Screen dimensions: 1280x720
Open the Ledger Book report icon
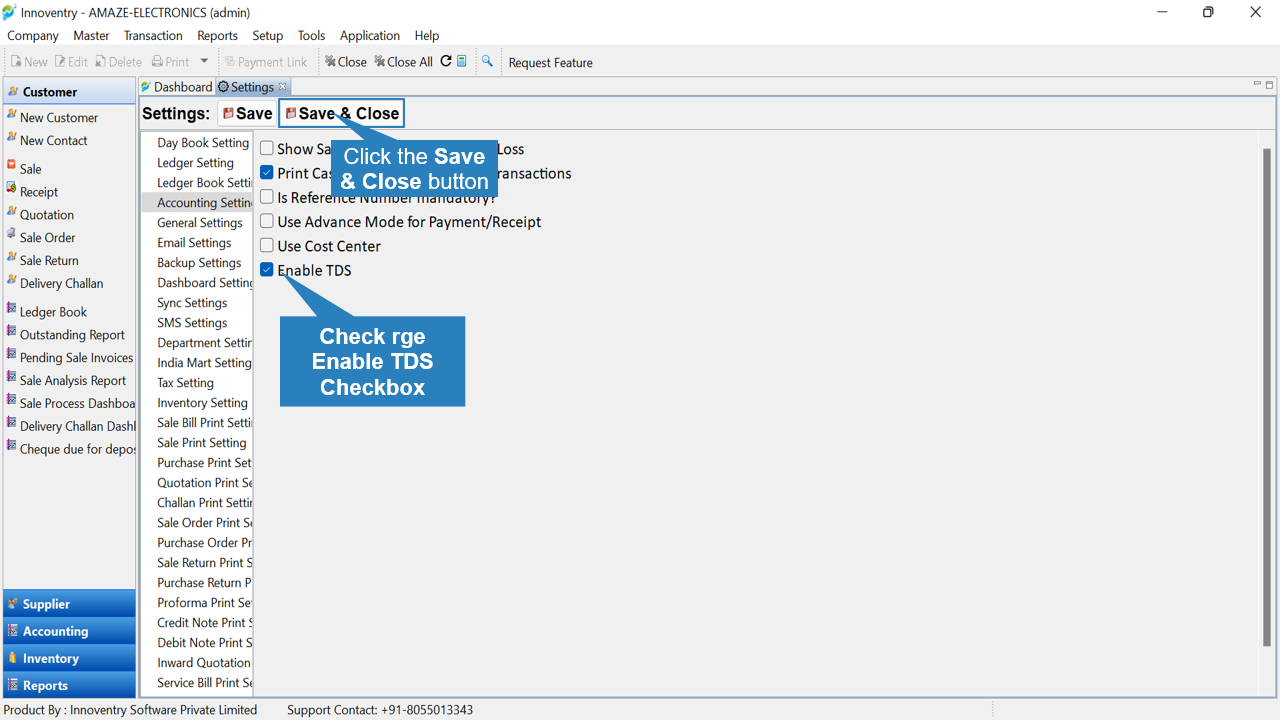pyautogui.click(x=12, y=309)
